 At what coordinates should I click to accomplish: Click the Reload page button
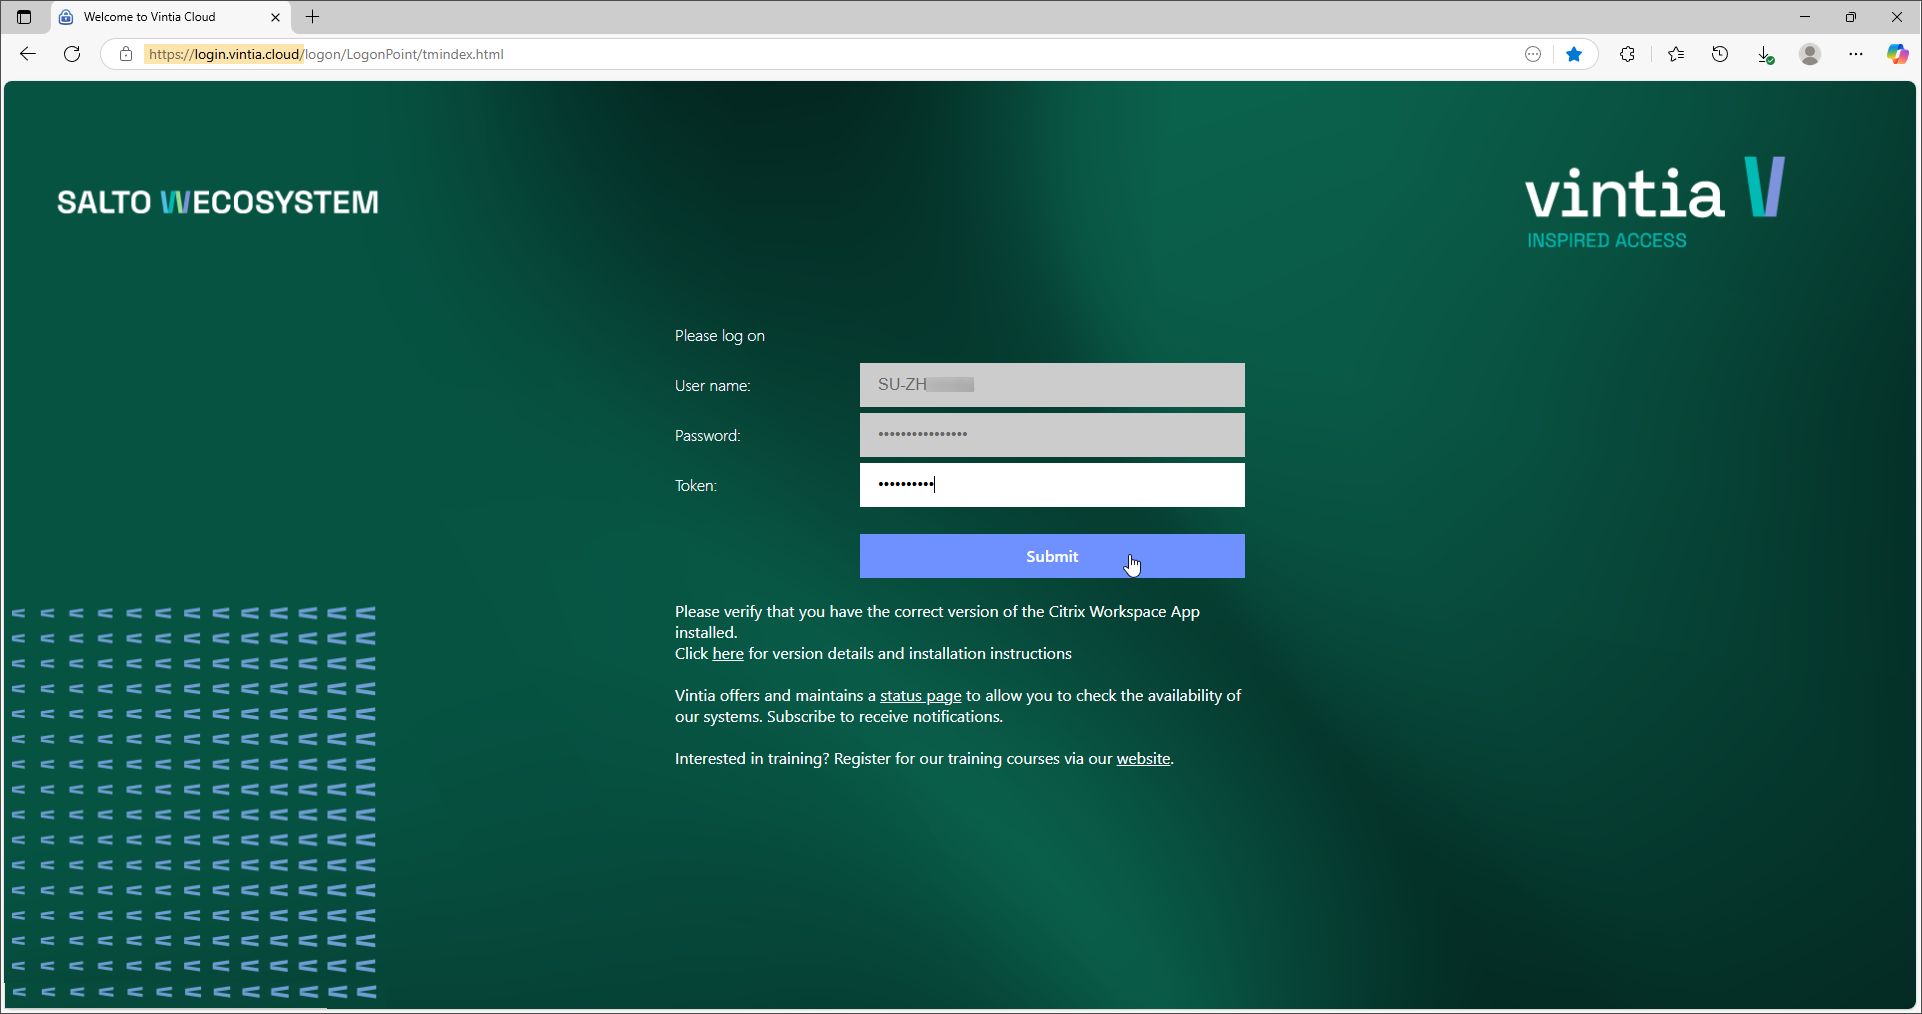[x=71, y=54]
